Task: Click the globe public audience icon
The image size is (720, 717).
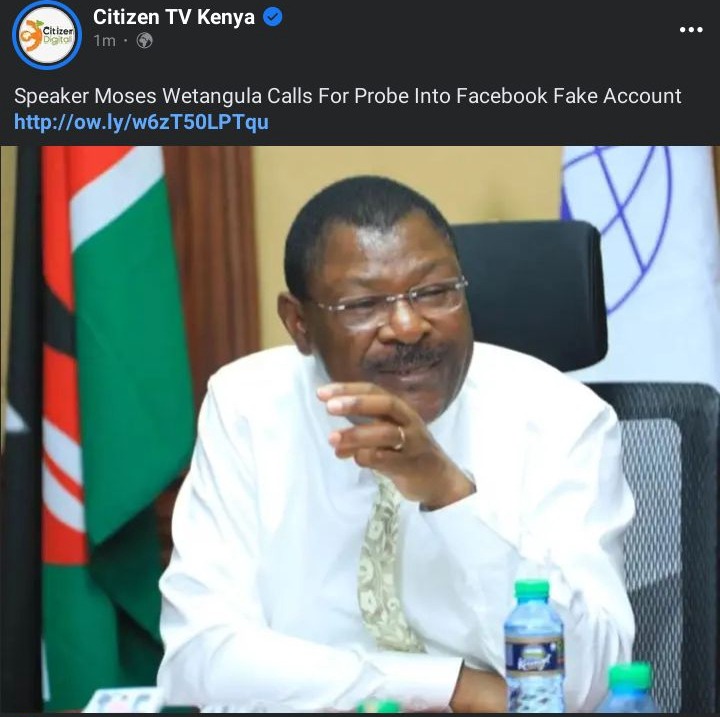Action: pyautogui.click(x=145, y=41)
